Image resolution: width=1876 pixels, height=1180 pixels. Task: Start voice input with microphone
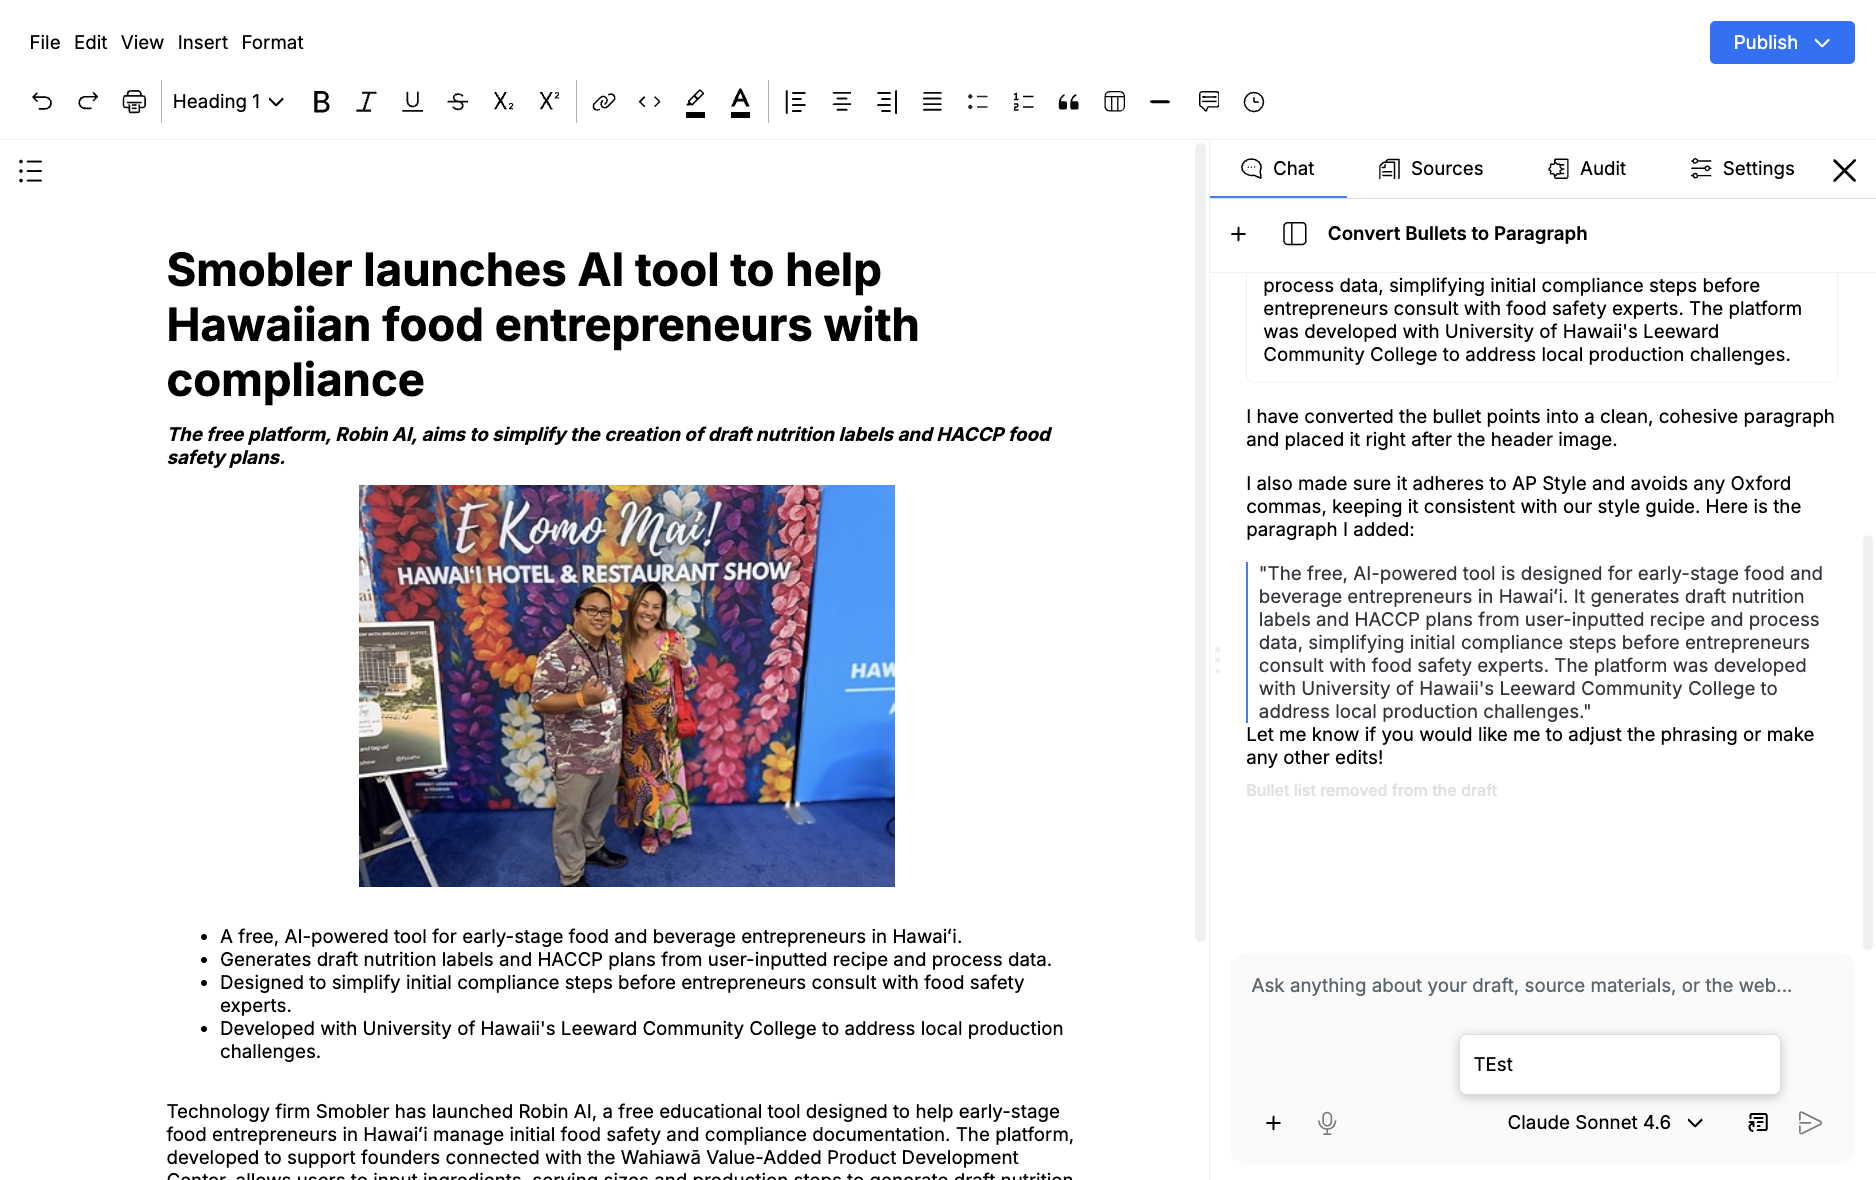point(1327,1123)
